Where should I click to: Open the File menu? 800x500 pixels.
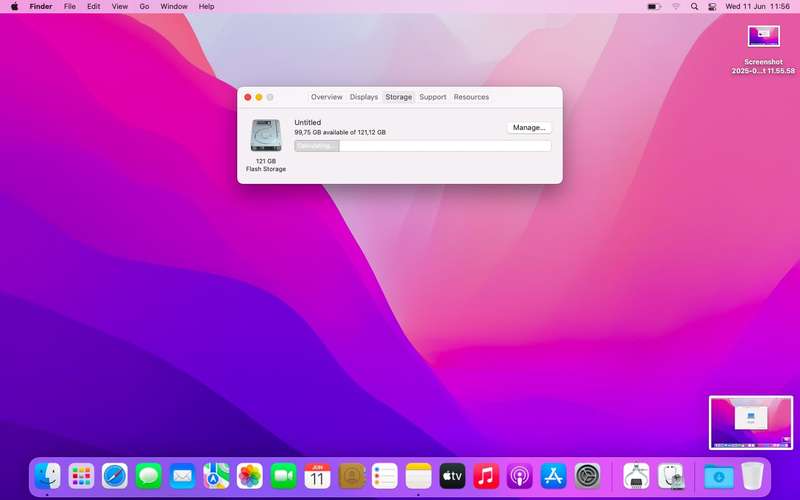[70, 7]
